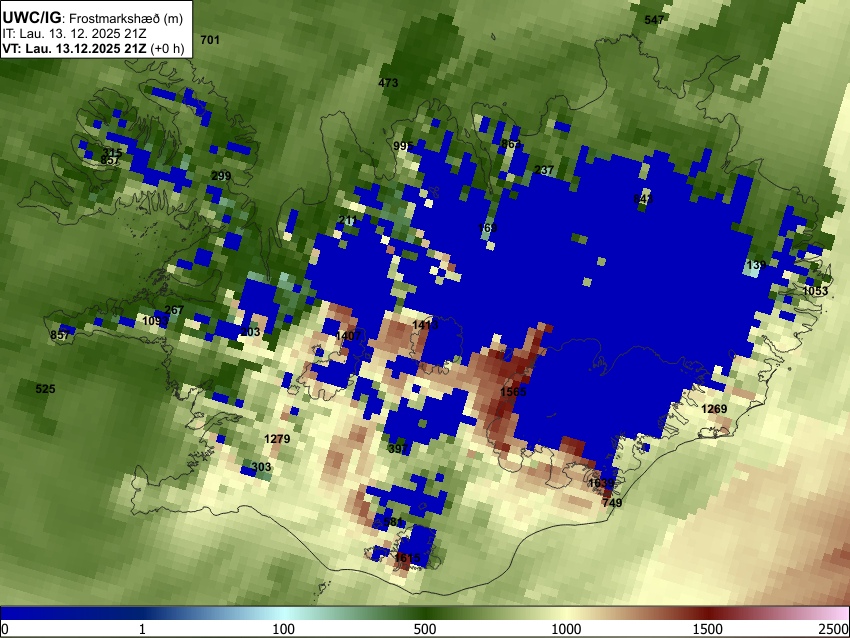Click the '1615' height value on the map

407,558
